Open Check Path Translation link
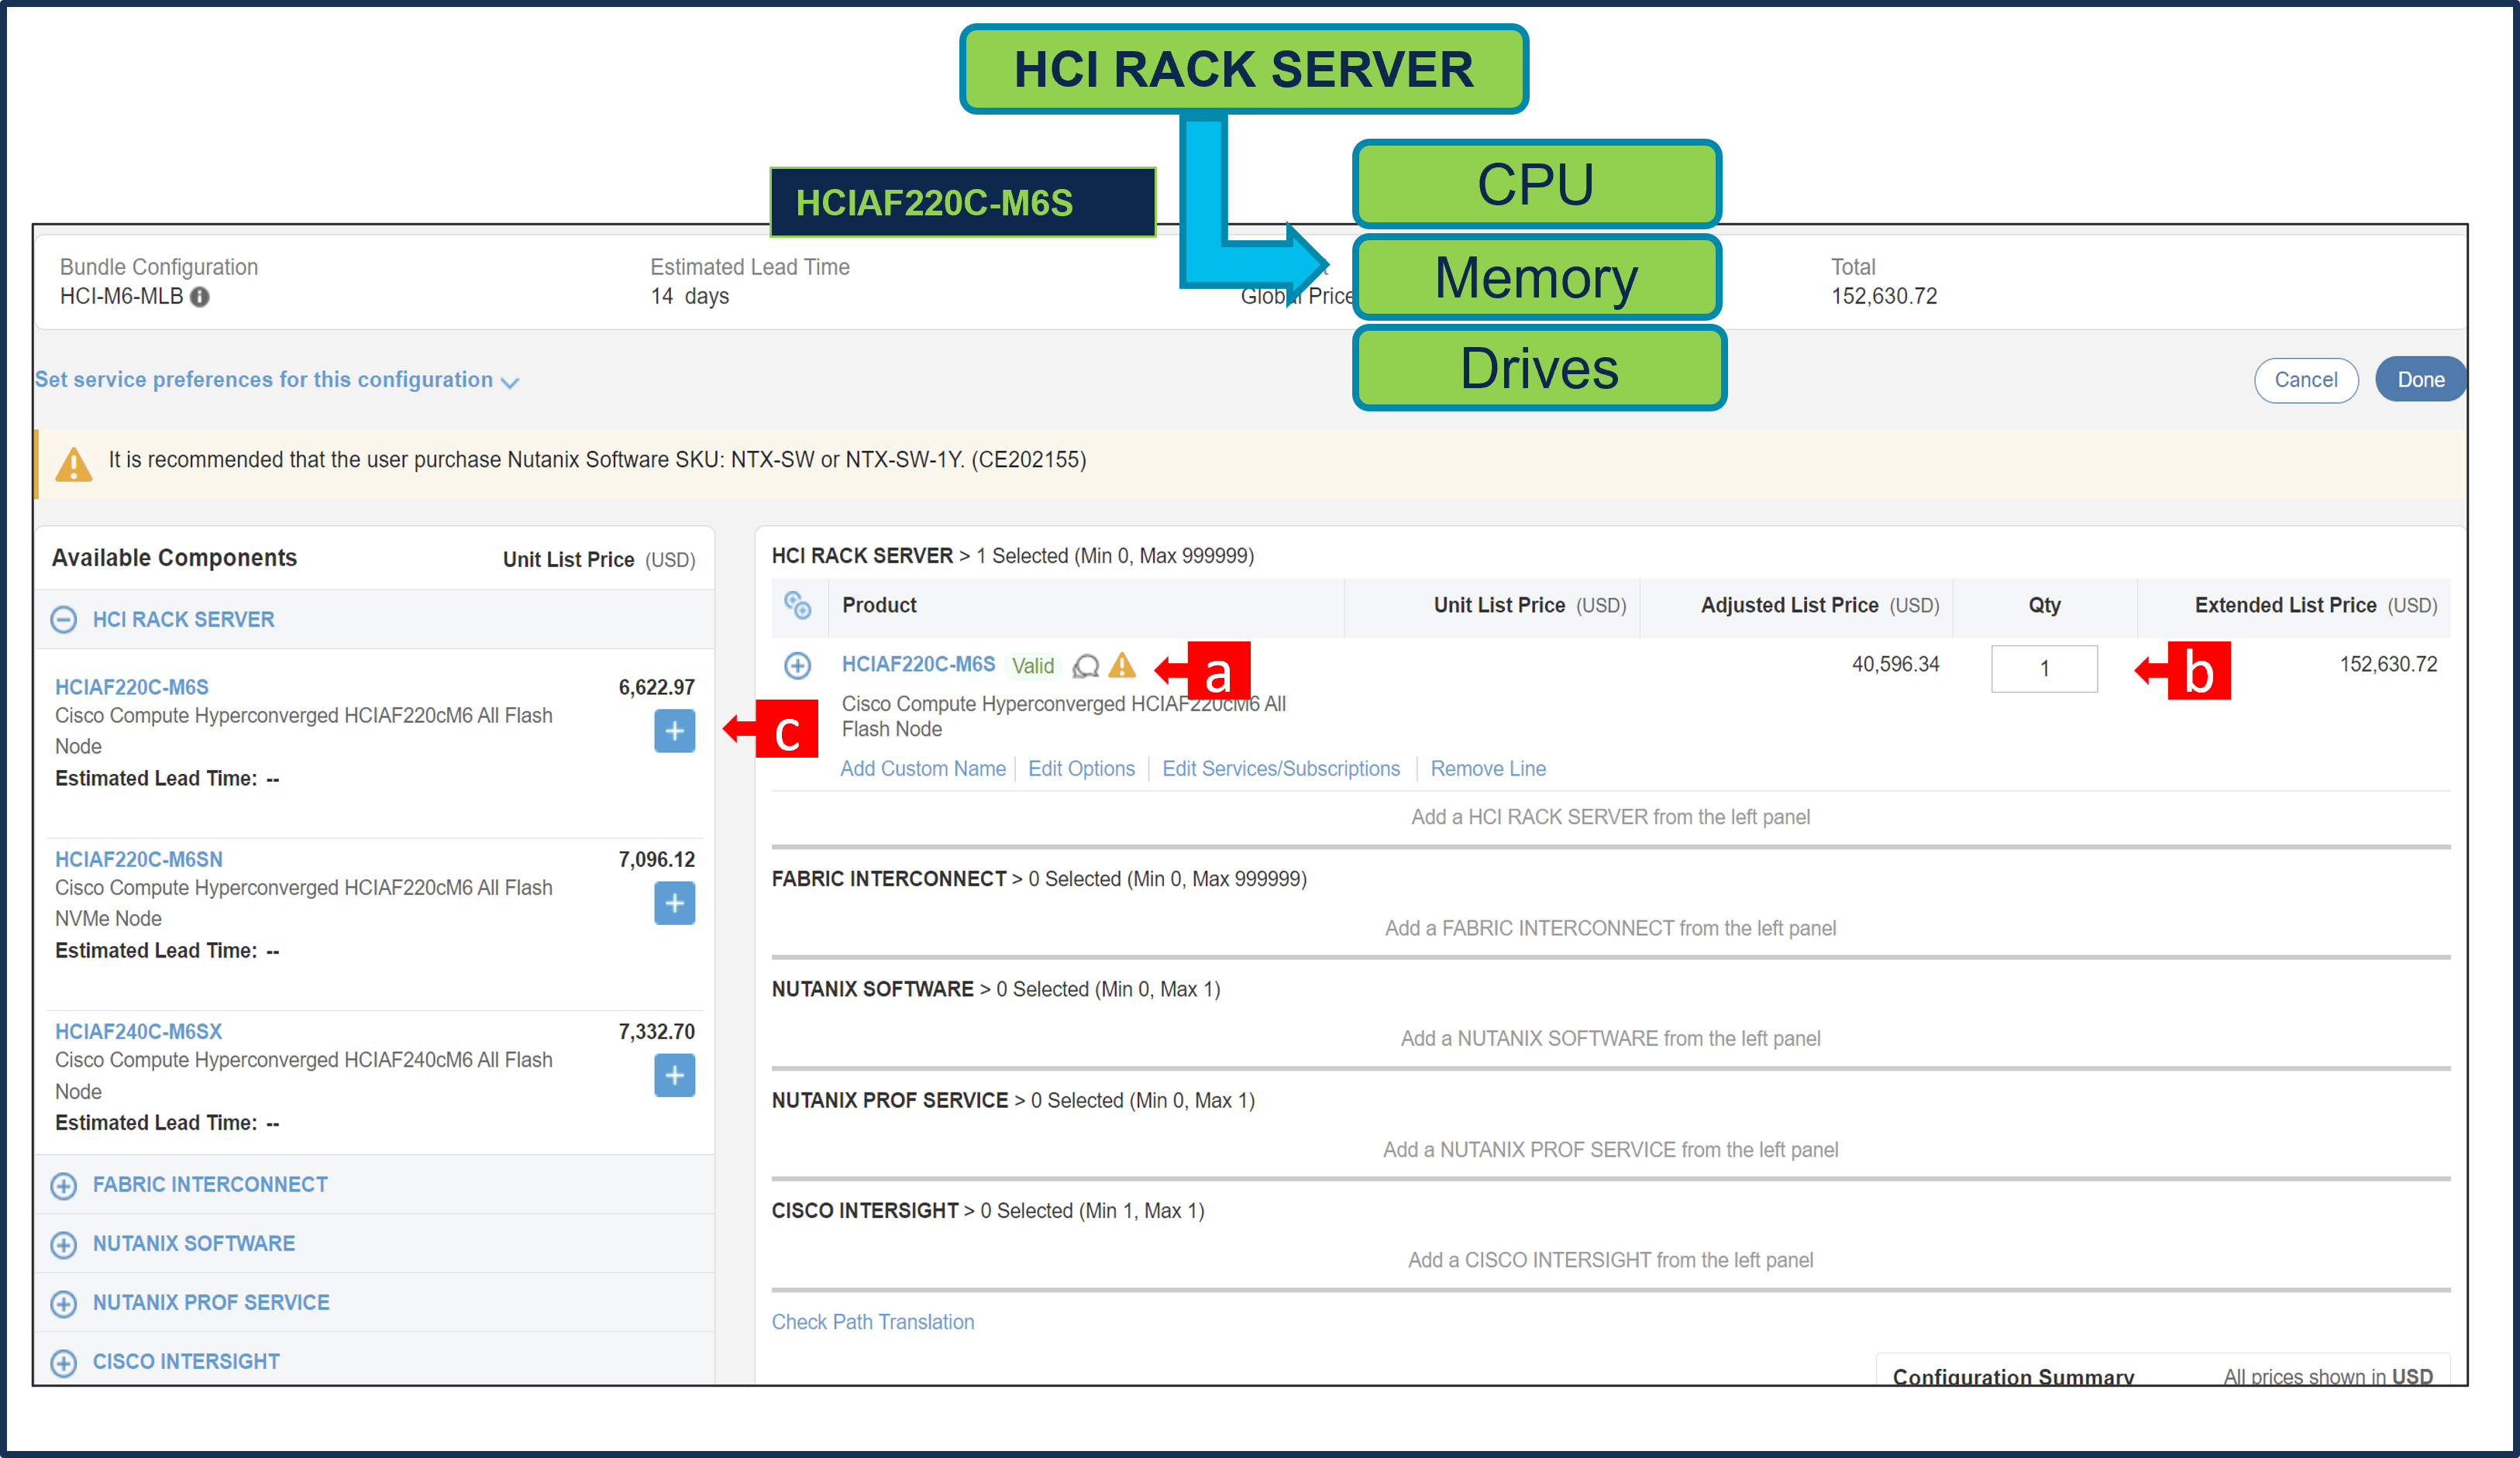2520x1458 pixels. point(873,1322)
